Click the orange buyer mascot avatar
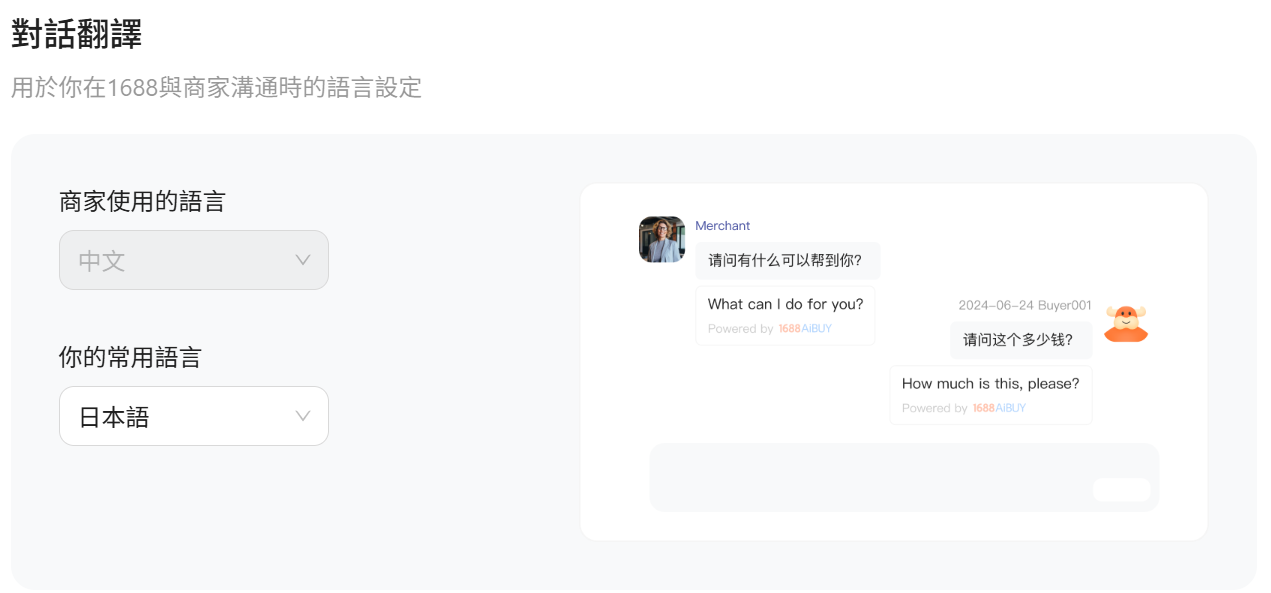Screen dimensions: 1271x593 [x=1126, y=324]
